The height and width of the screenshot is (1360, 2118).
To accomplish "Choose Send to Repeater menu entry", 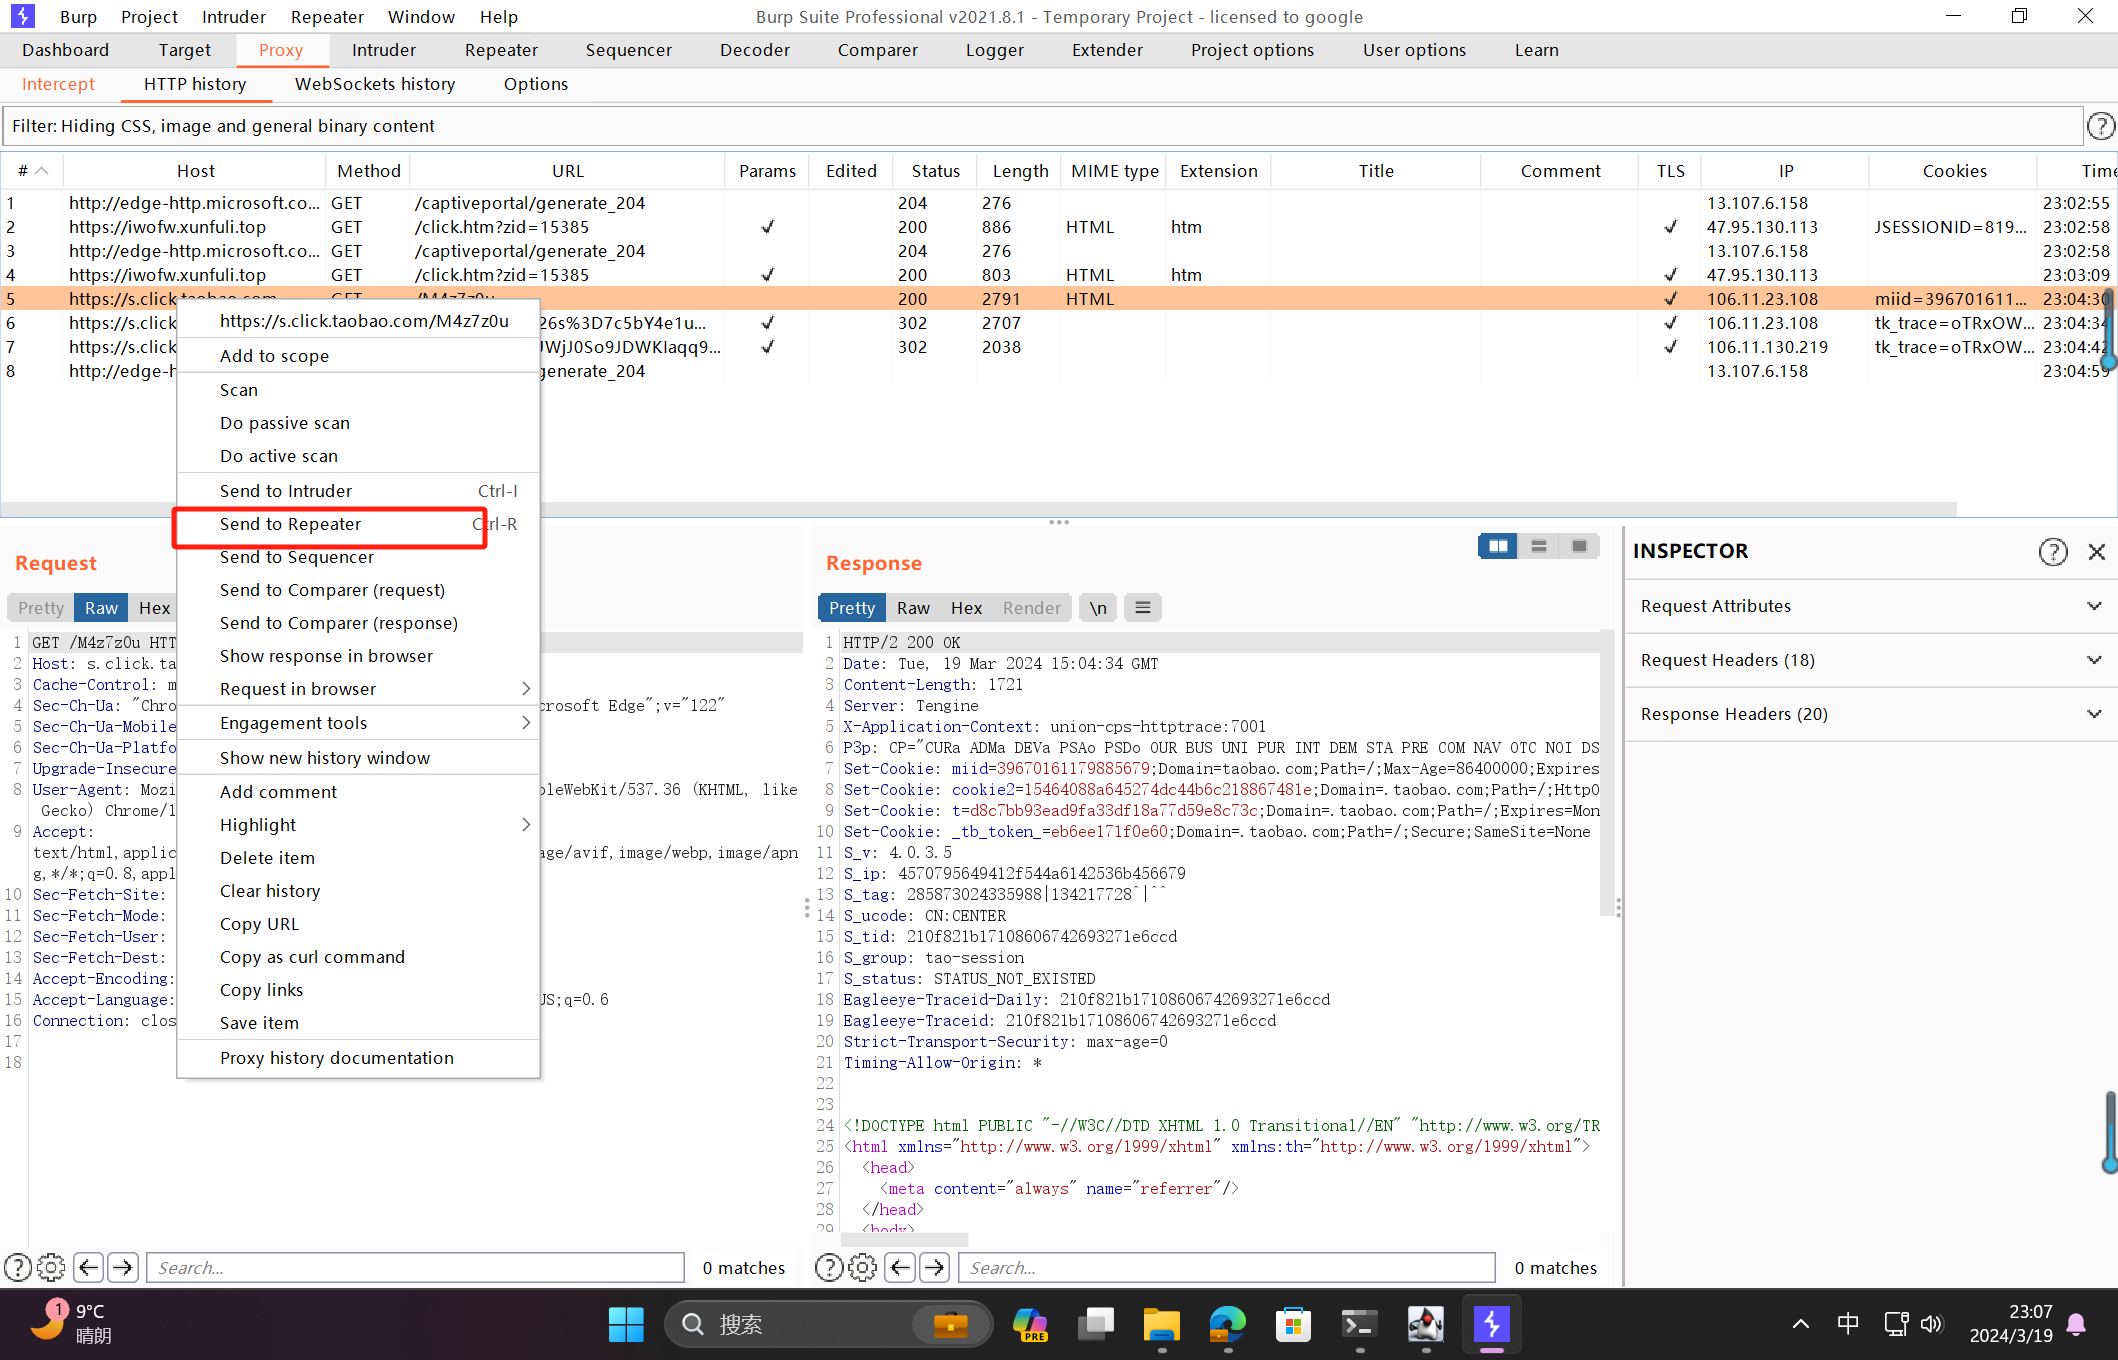I will point(290,524).
